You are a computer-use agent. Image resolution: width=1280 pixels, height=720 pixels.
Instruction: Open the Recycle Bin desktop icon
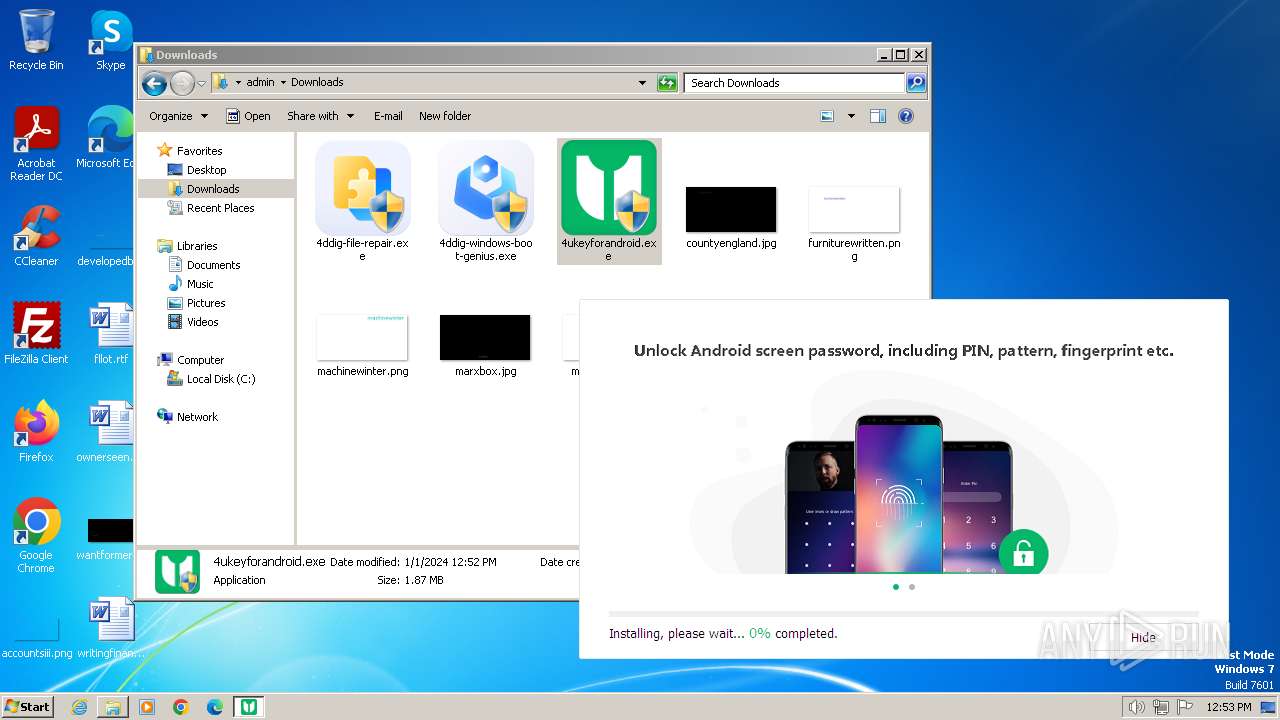click(x=36, y=40)
